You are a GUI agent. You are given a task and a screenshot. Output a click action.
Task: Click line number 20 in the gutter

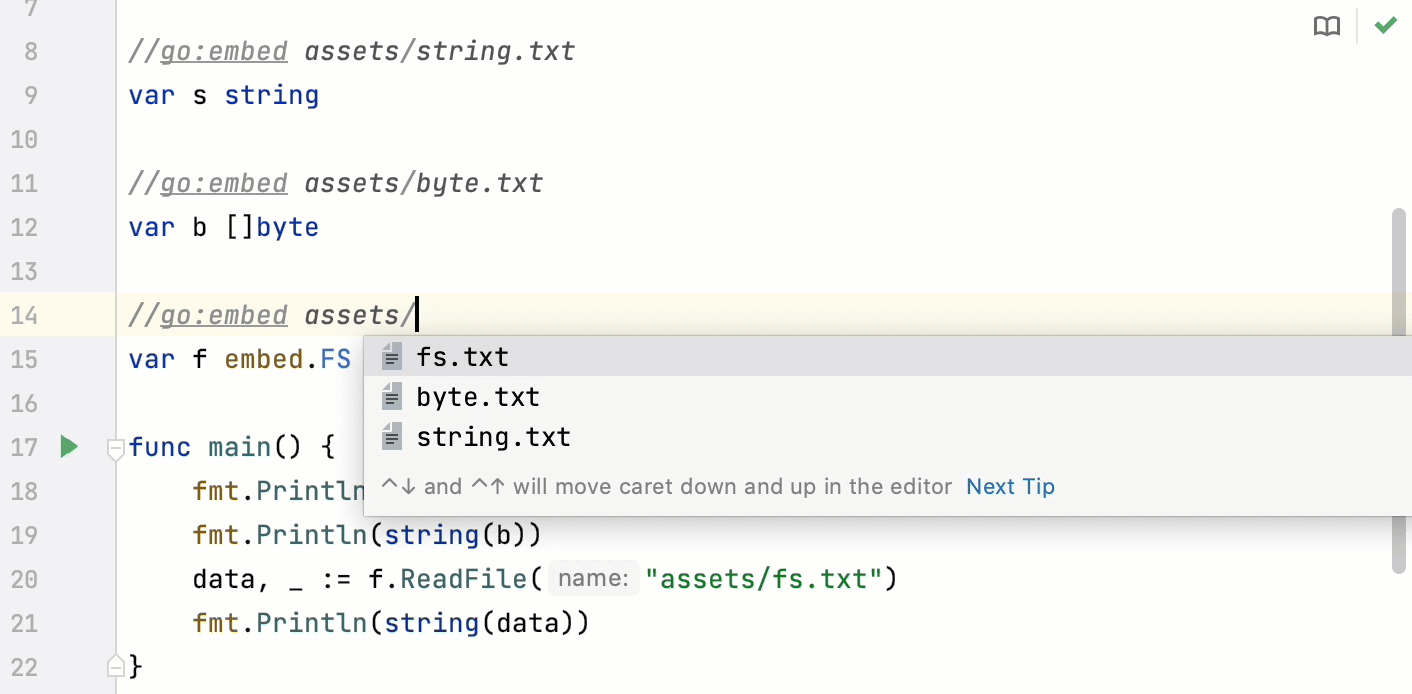coord(24,579)
